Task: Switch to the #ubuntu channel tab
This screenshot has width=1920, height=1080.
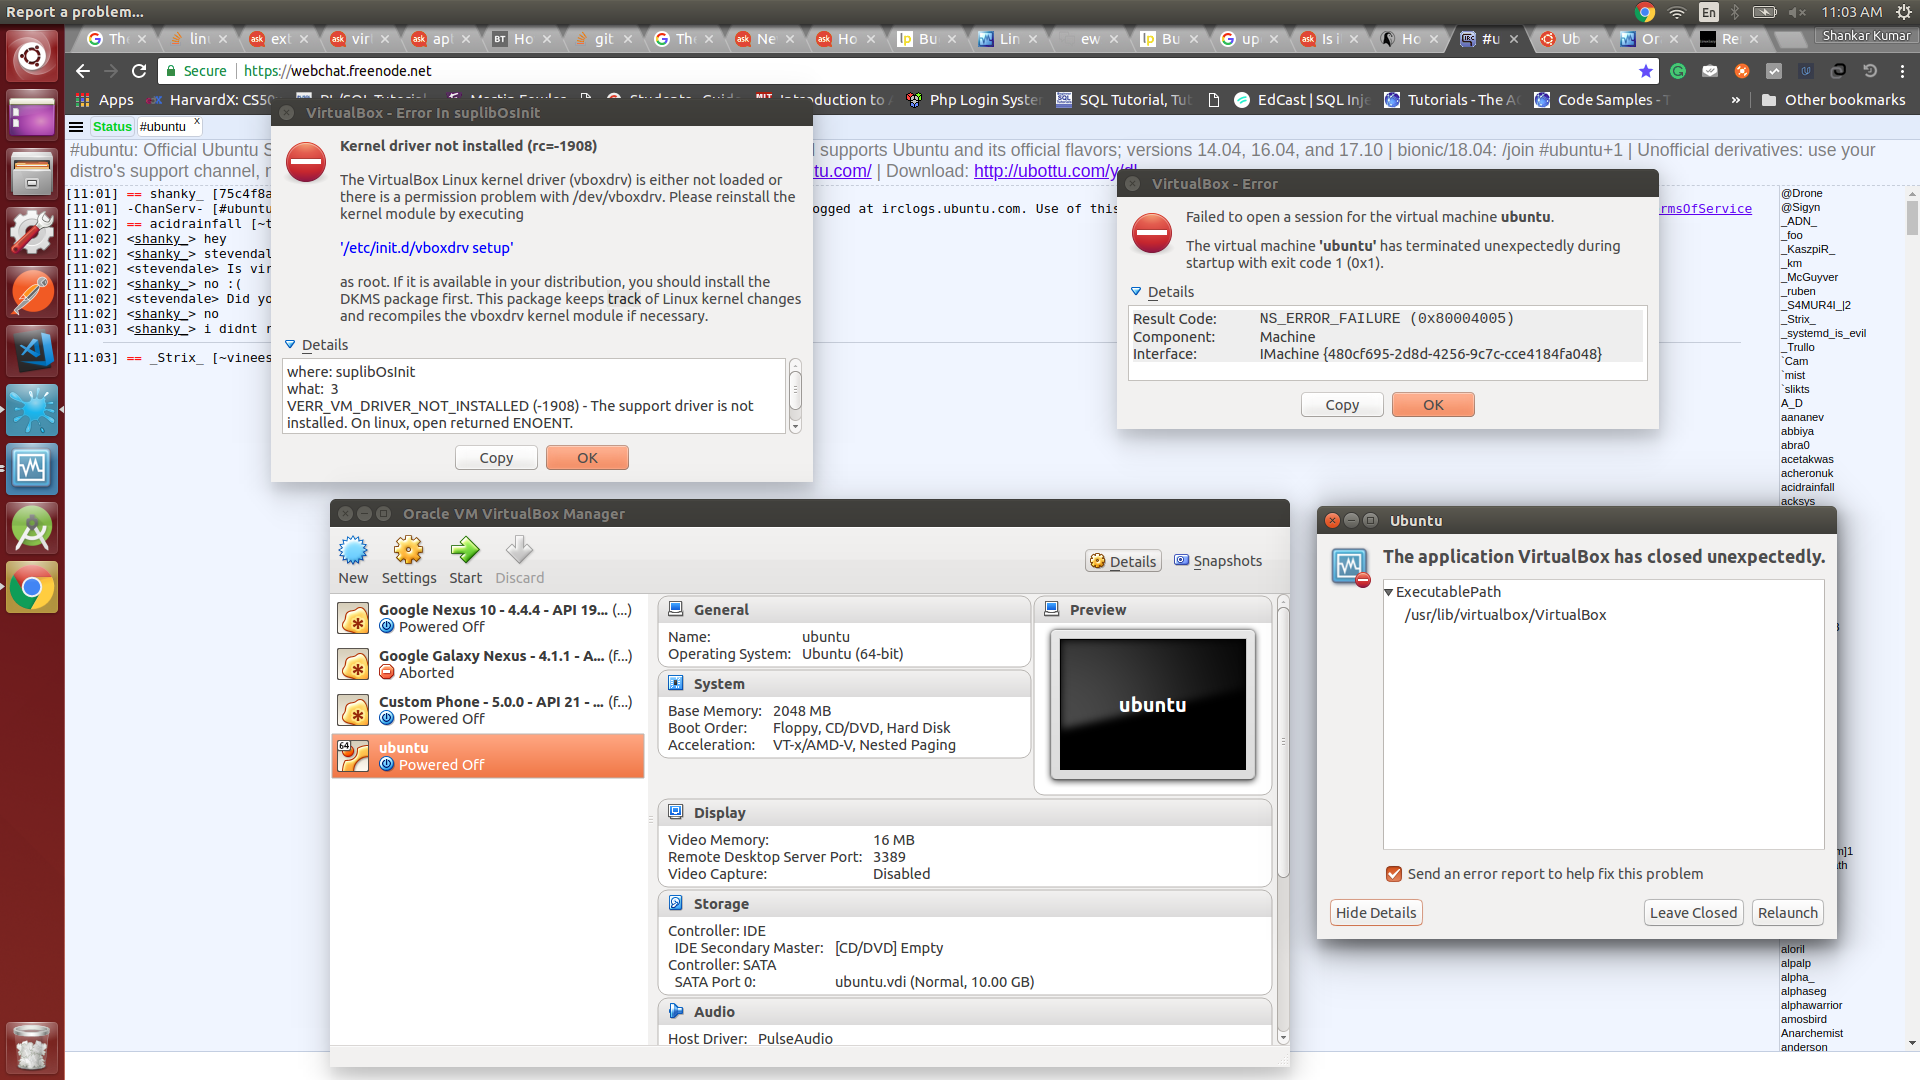Action: coord(163,127)
